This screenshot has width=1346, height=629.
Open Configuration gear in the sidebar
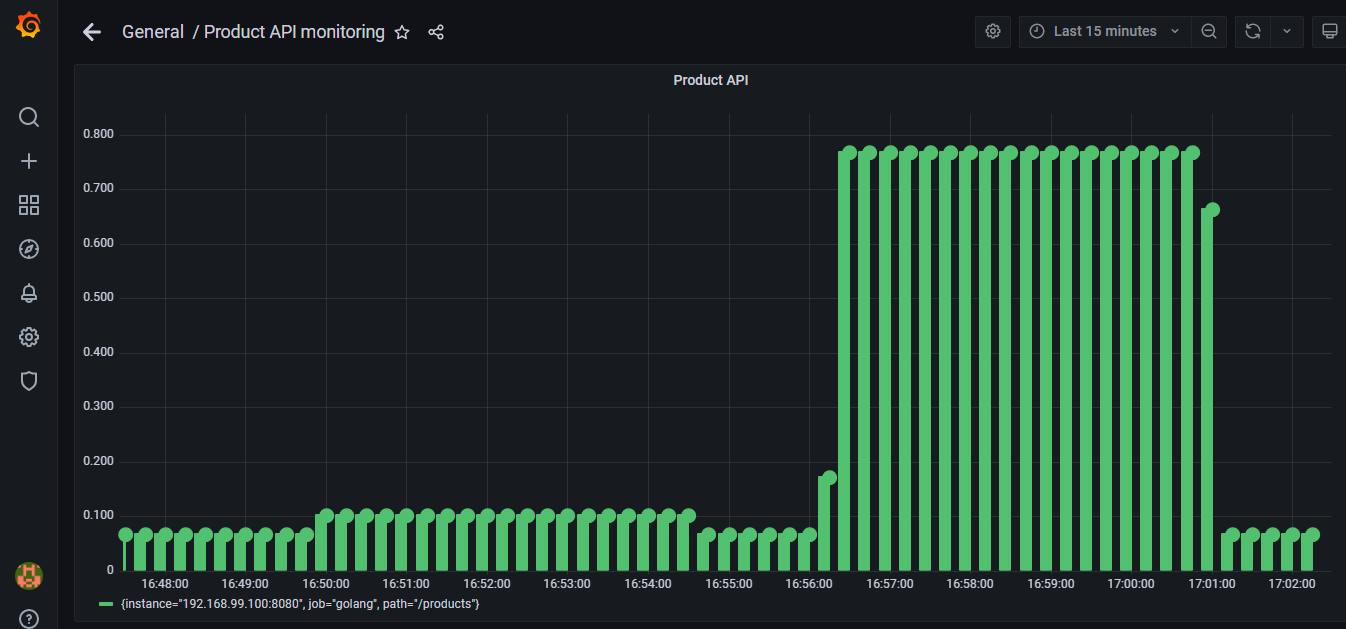click(x=29, y=337)
